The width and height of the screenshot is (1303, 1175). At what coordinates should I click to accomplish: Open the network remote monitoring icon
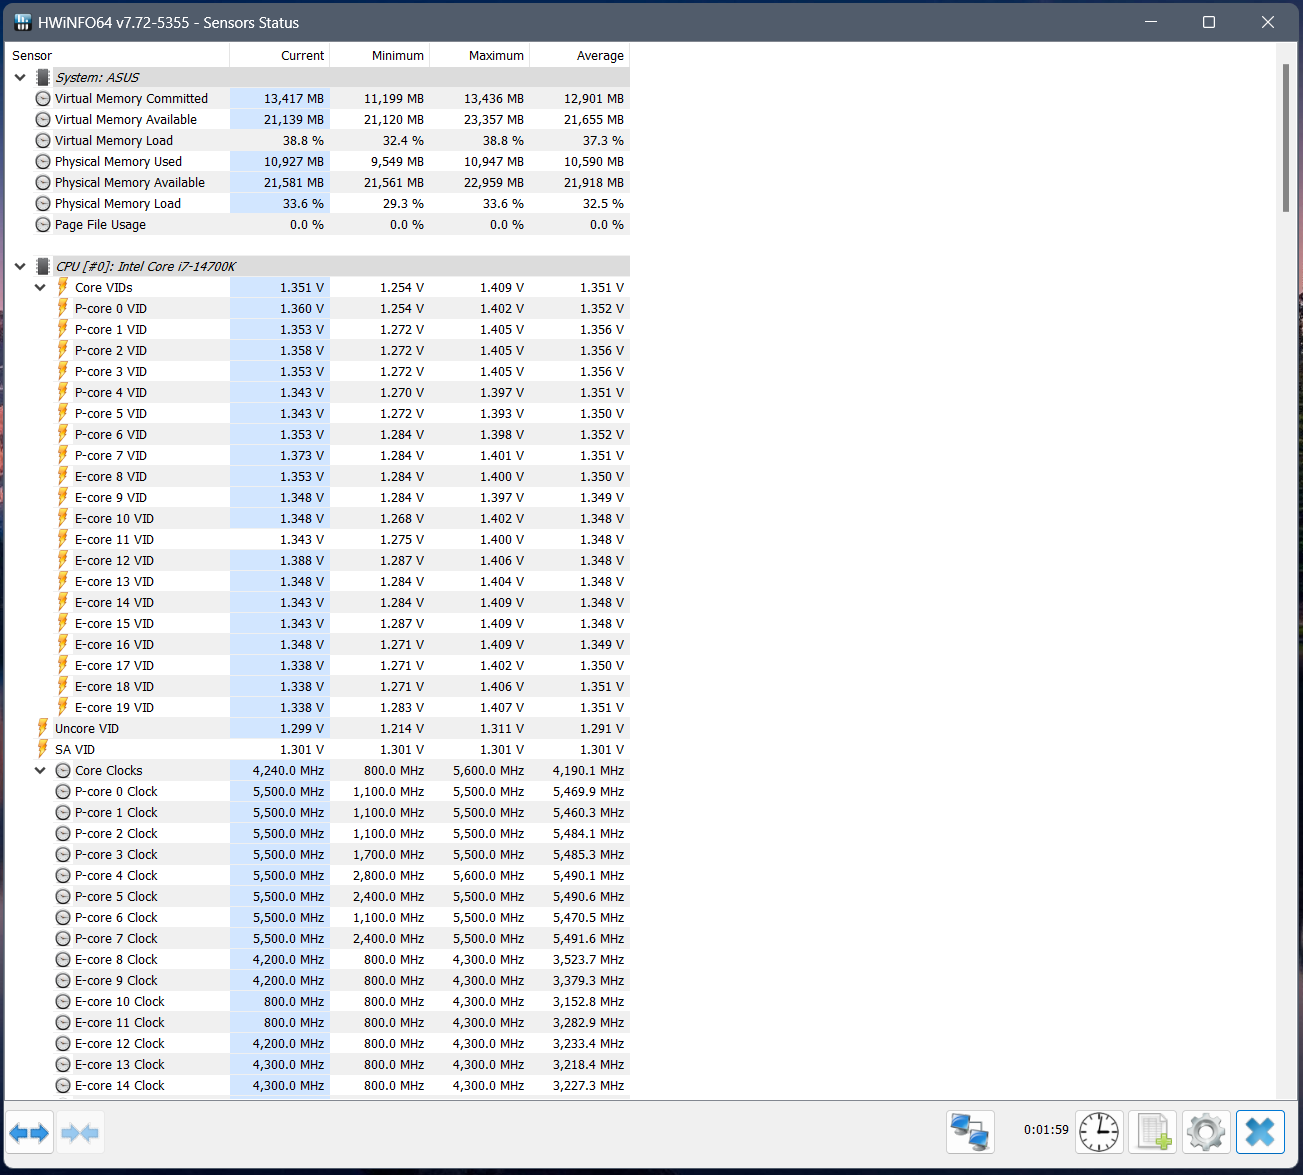[970, 1132]
